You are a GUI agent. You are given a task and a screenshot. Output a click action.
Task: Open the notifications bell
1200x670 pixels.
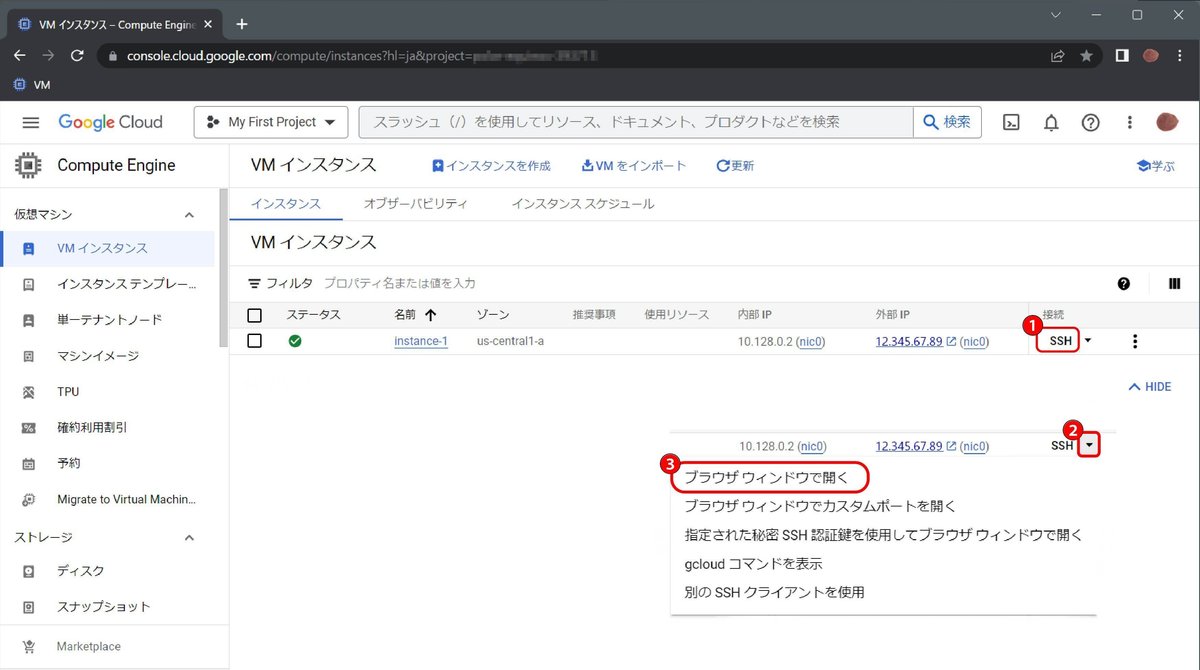point(1051,122)
